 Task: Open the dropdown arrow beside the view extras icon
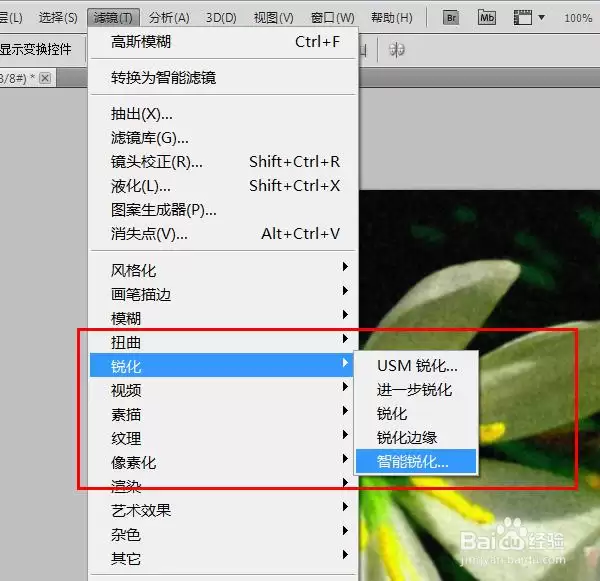click(541, 17)
